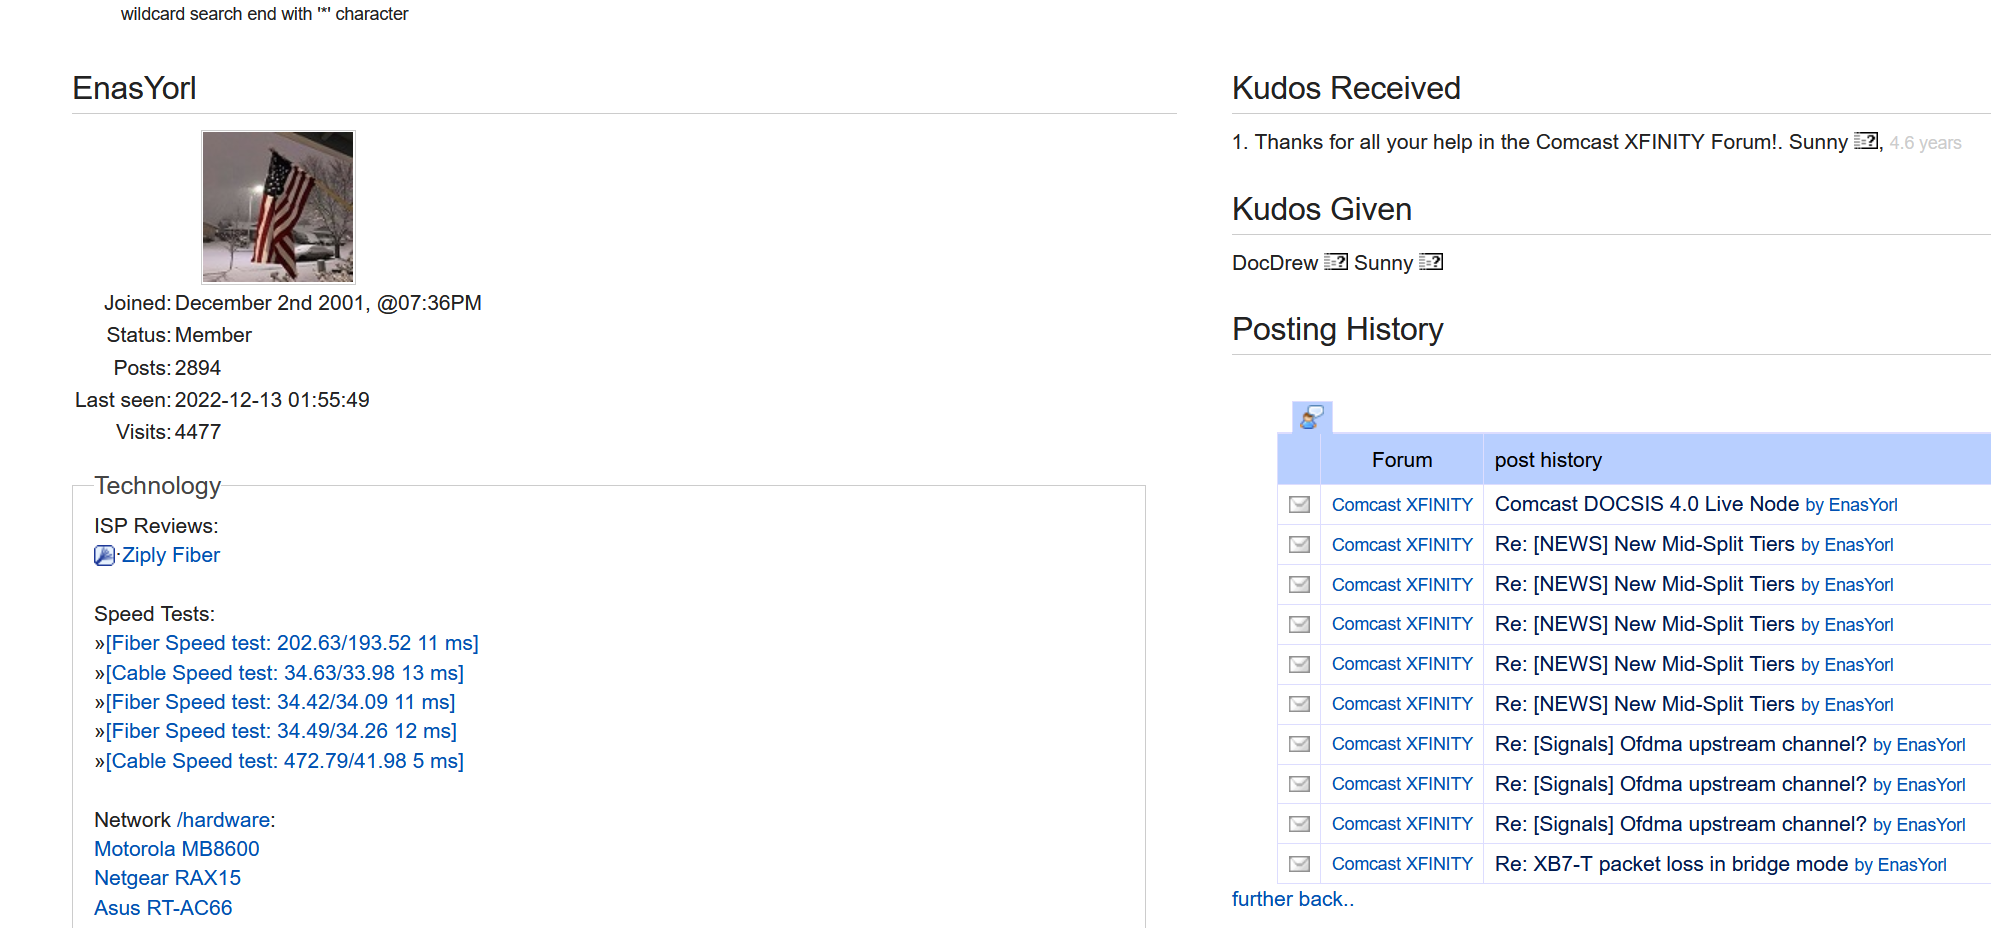
Task: Open Cable Speed test 472.79/41.98 5 ms
Action: point(285,761)
